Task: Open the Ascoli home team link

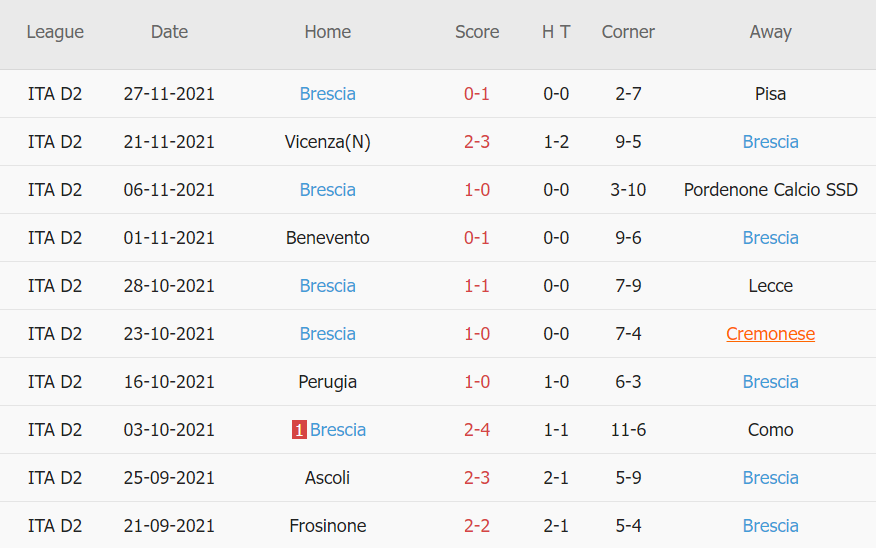Action: coord(327,478)
